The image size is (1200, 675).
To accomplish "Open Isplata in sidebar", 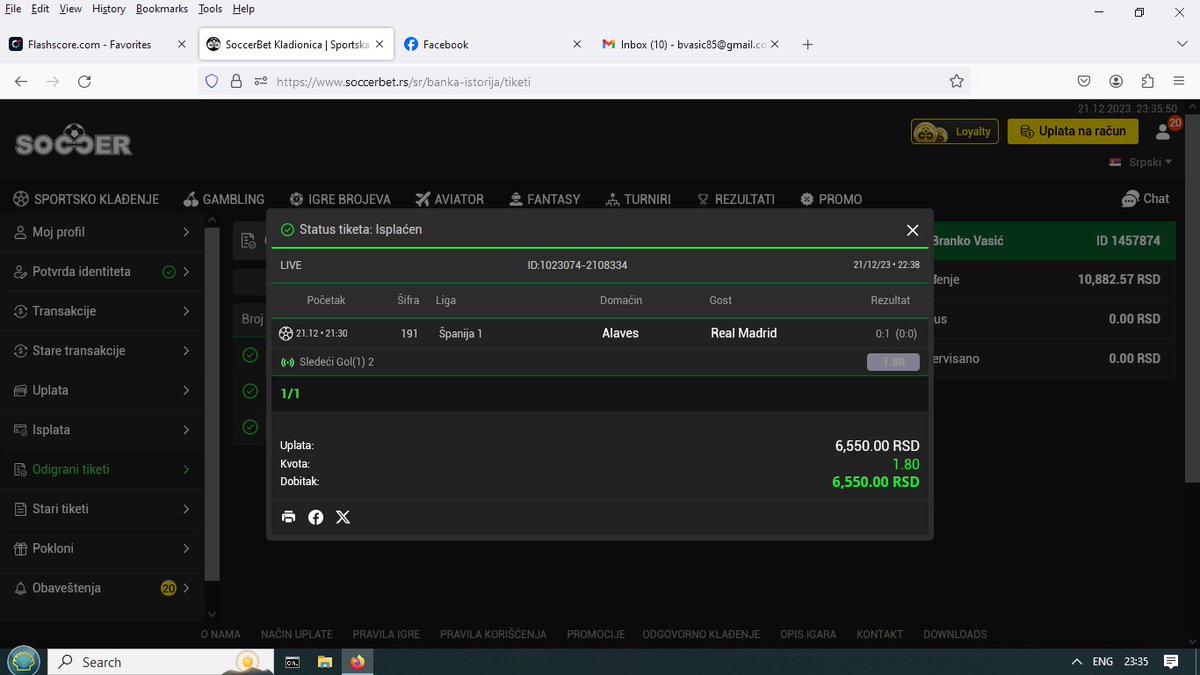I will point(102,430).
